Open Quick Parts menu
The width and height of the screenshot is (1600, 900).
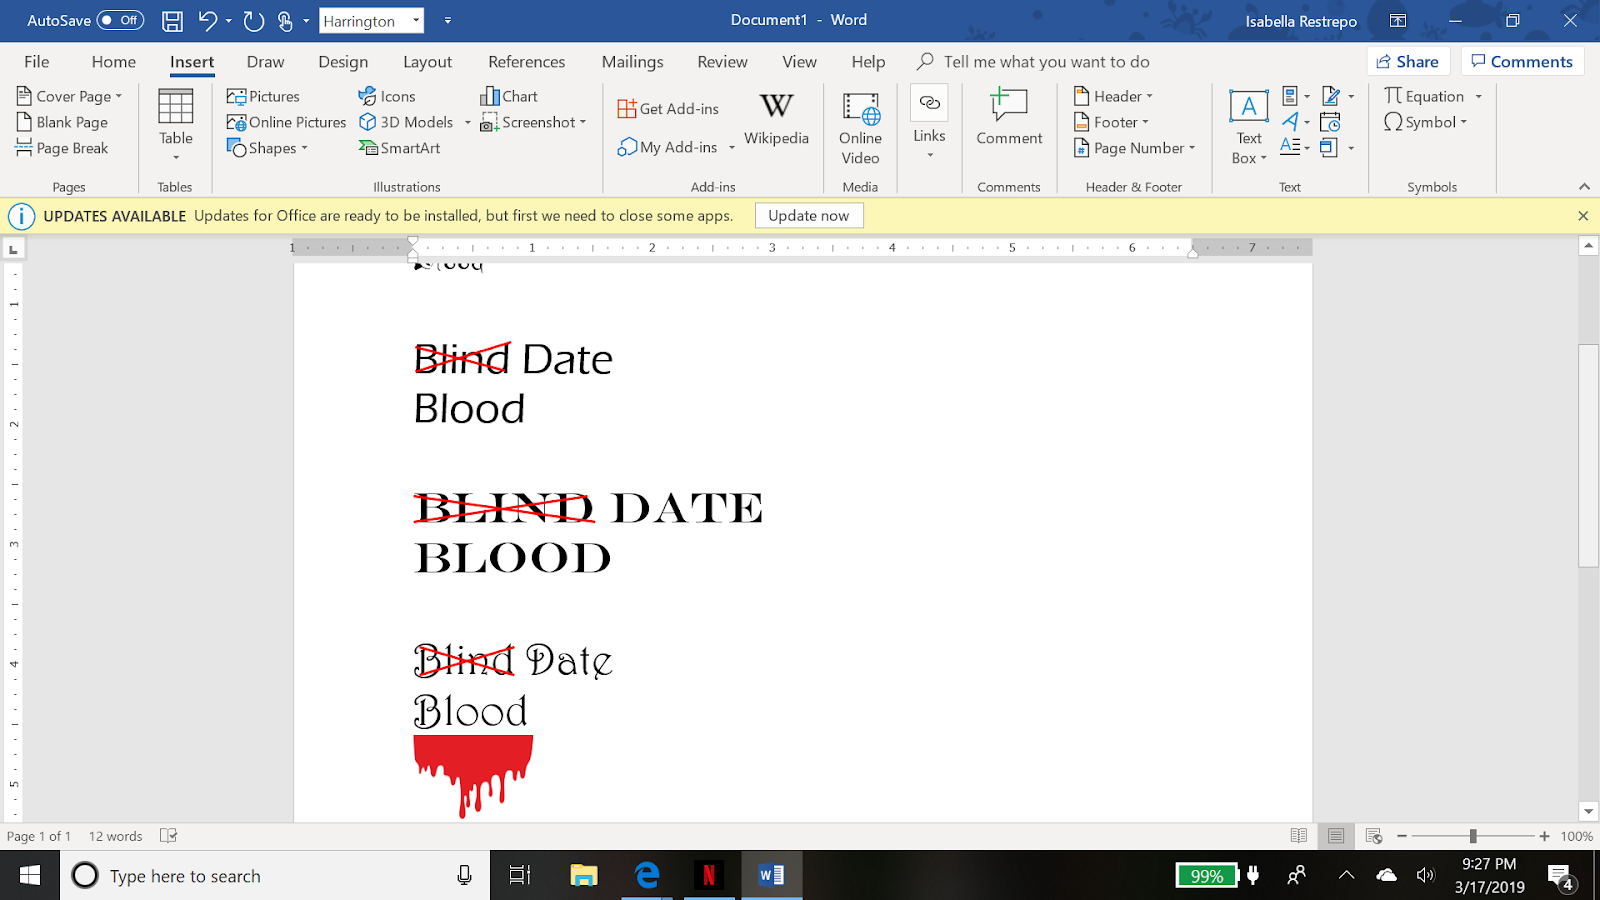click(x=1295, y=96)
